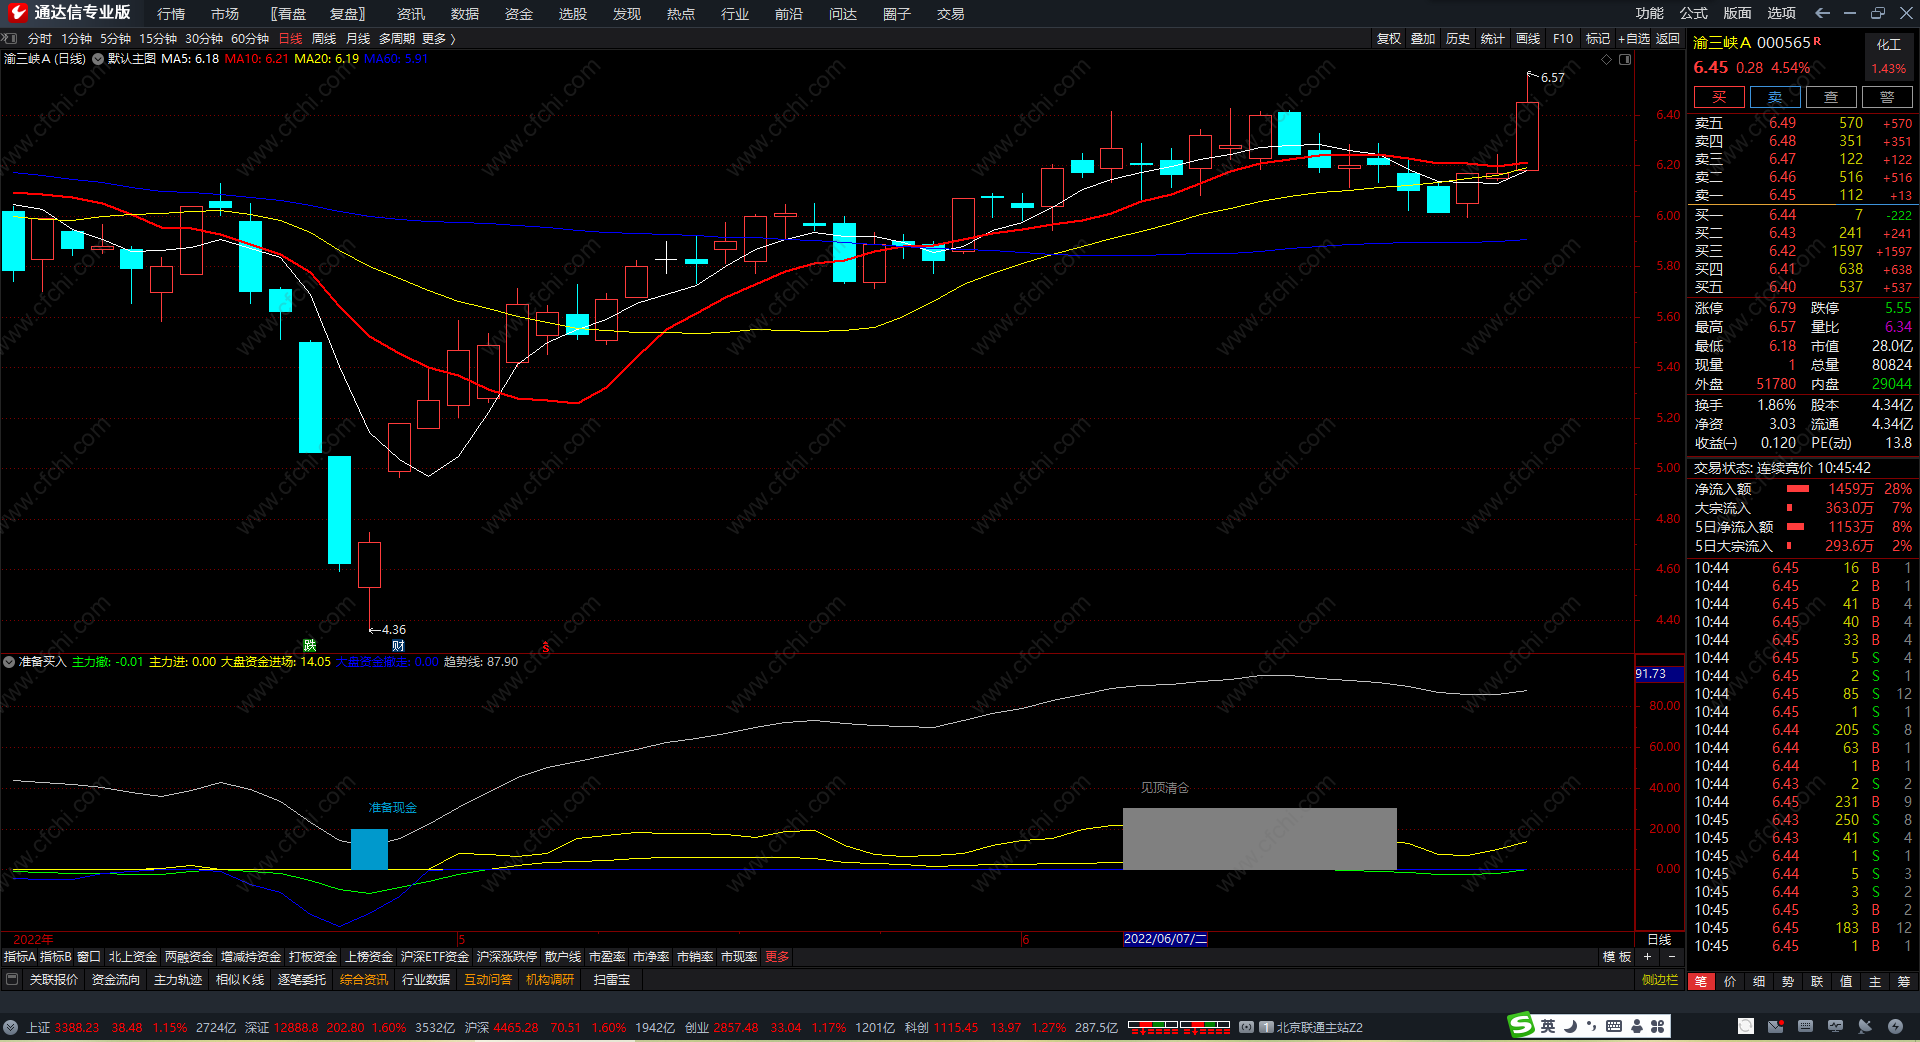Switch to 筹 chip distribution toggle
Image resolution: width=1920 pixels, height=1042 pixels.
tap(1904, 981)
